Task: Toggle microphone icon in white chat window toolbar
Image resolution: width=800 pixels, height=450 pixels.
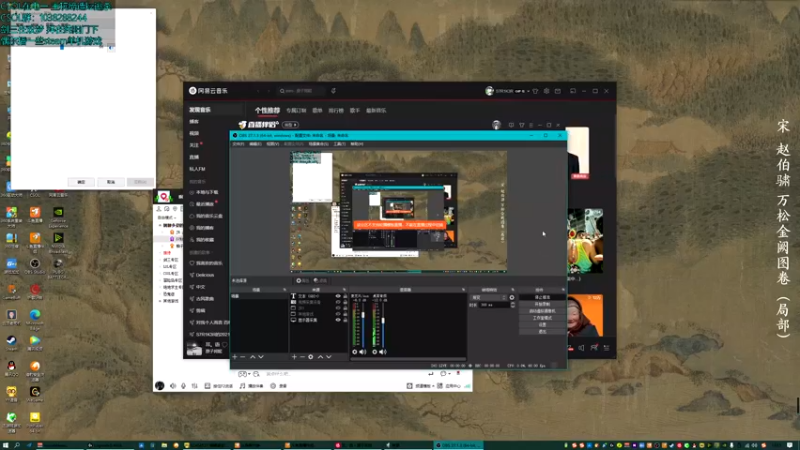Action: (184, 386)
